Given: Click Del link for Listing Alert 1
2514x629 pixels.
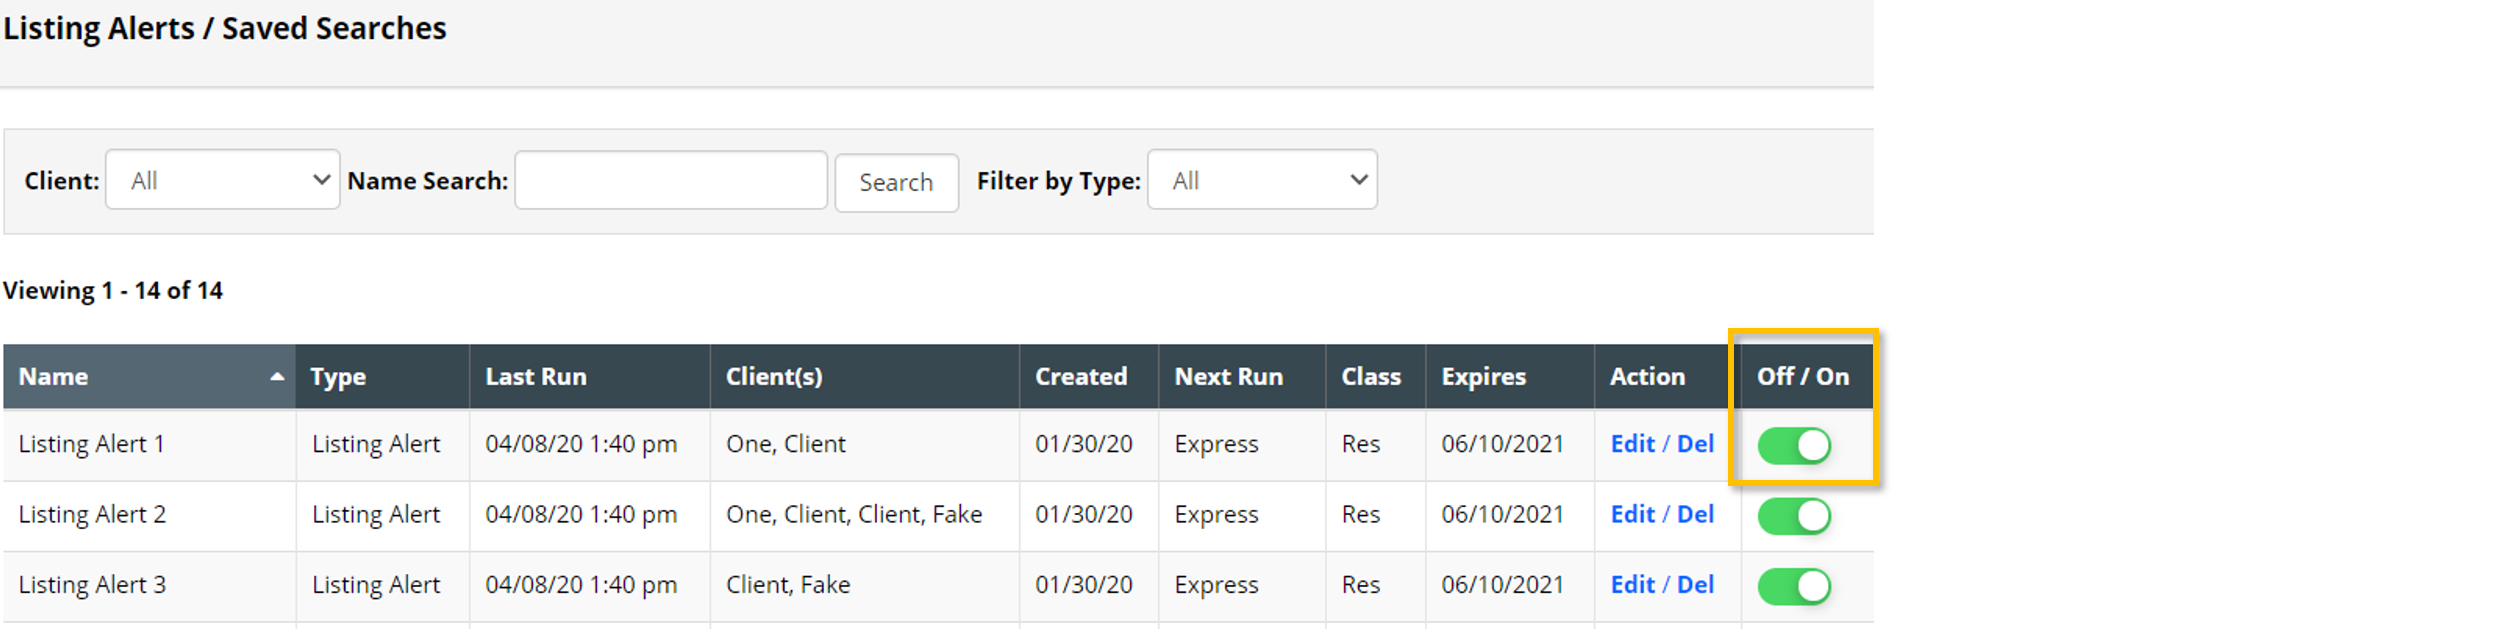Looking at the screenshot, I should (1695, 444).
